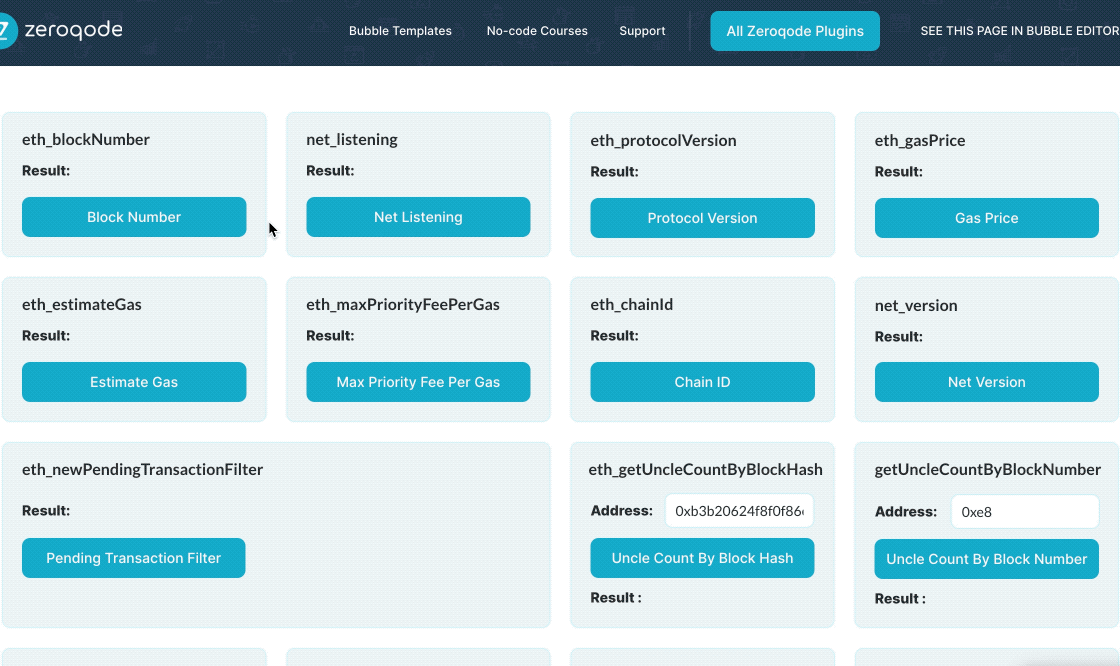Select eth_gasPrice heading text
The width and height of the screenshot is (1120, 666).
[920, 140]
